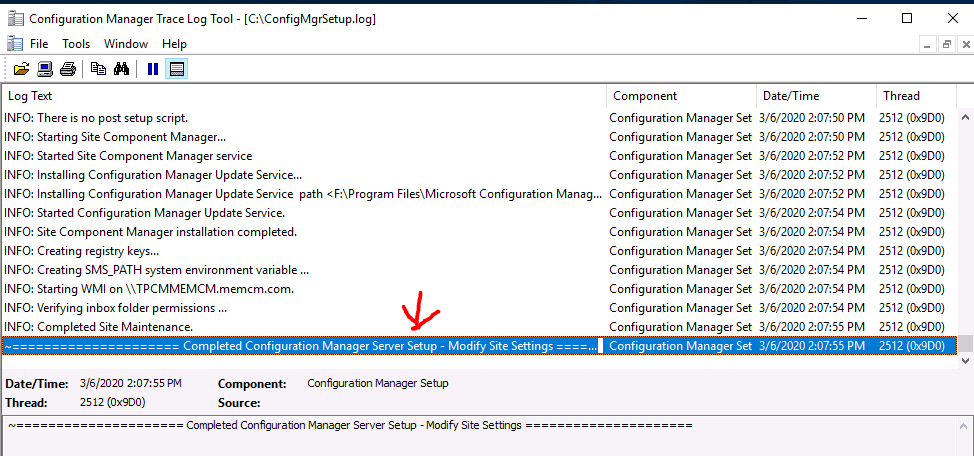Restore the inner log document window
This screenshot has width=974, height=456.
(x=947, y=44)
